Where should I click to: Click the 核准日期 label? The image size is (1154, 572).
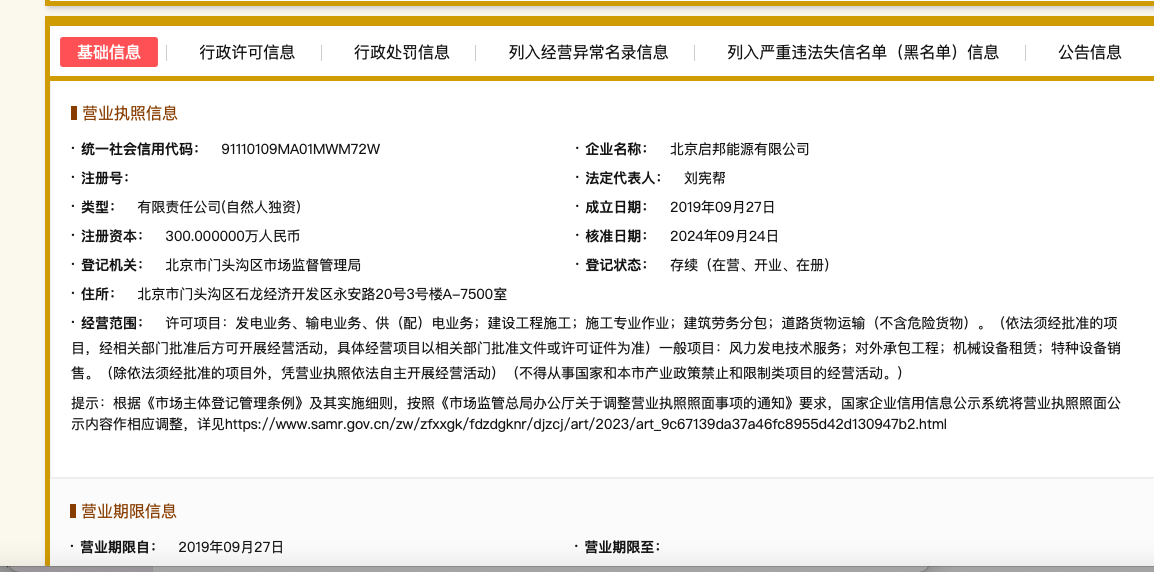(616, 236)
